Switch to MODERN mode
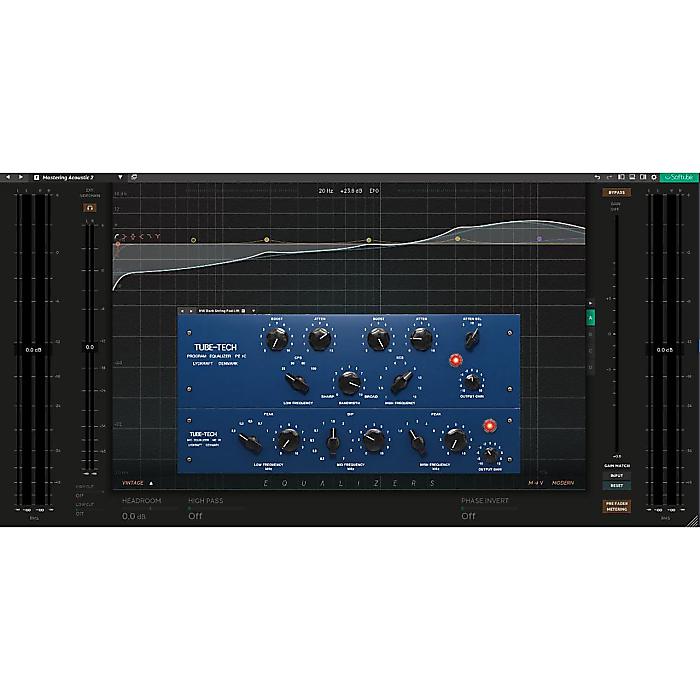 click(563, 483)
